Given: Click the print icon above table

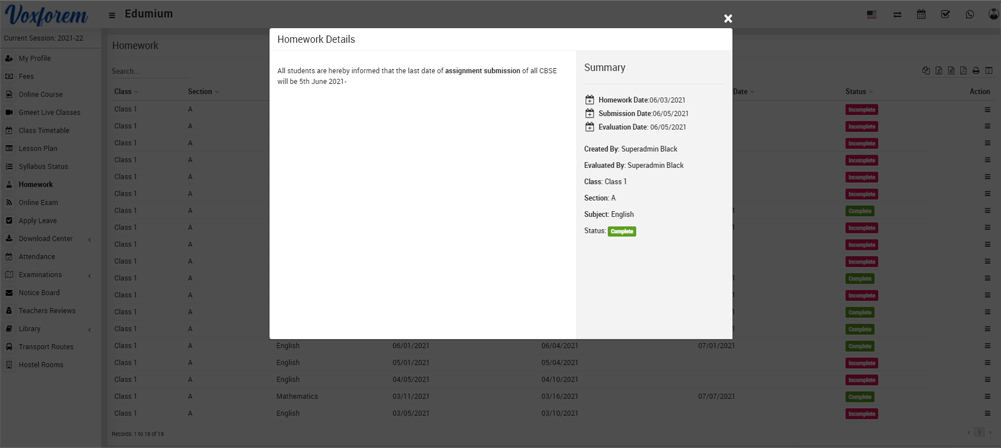Looking at the screenshot, I should point(976,71).
